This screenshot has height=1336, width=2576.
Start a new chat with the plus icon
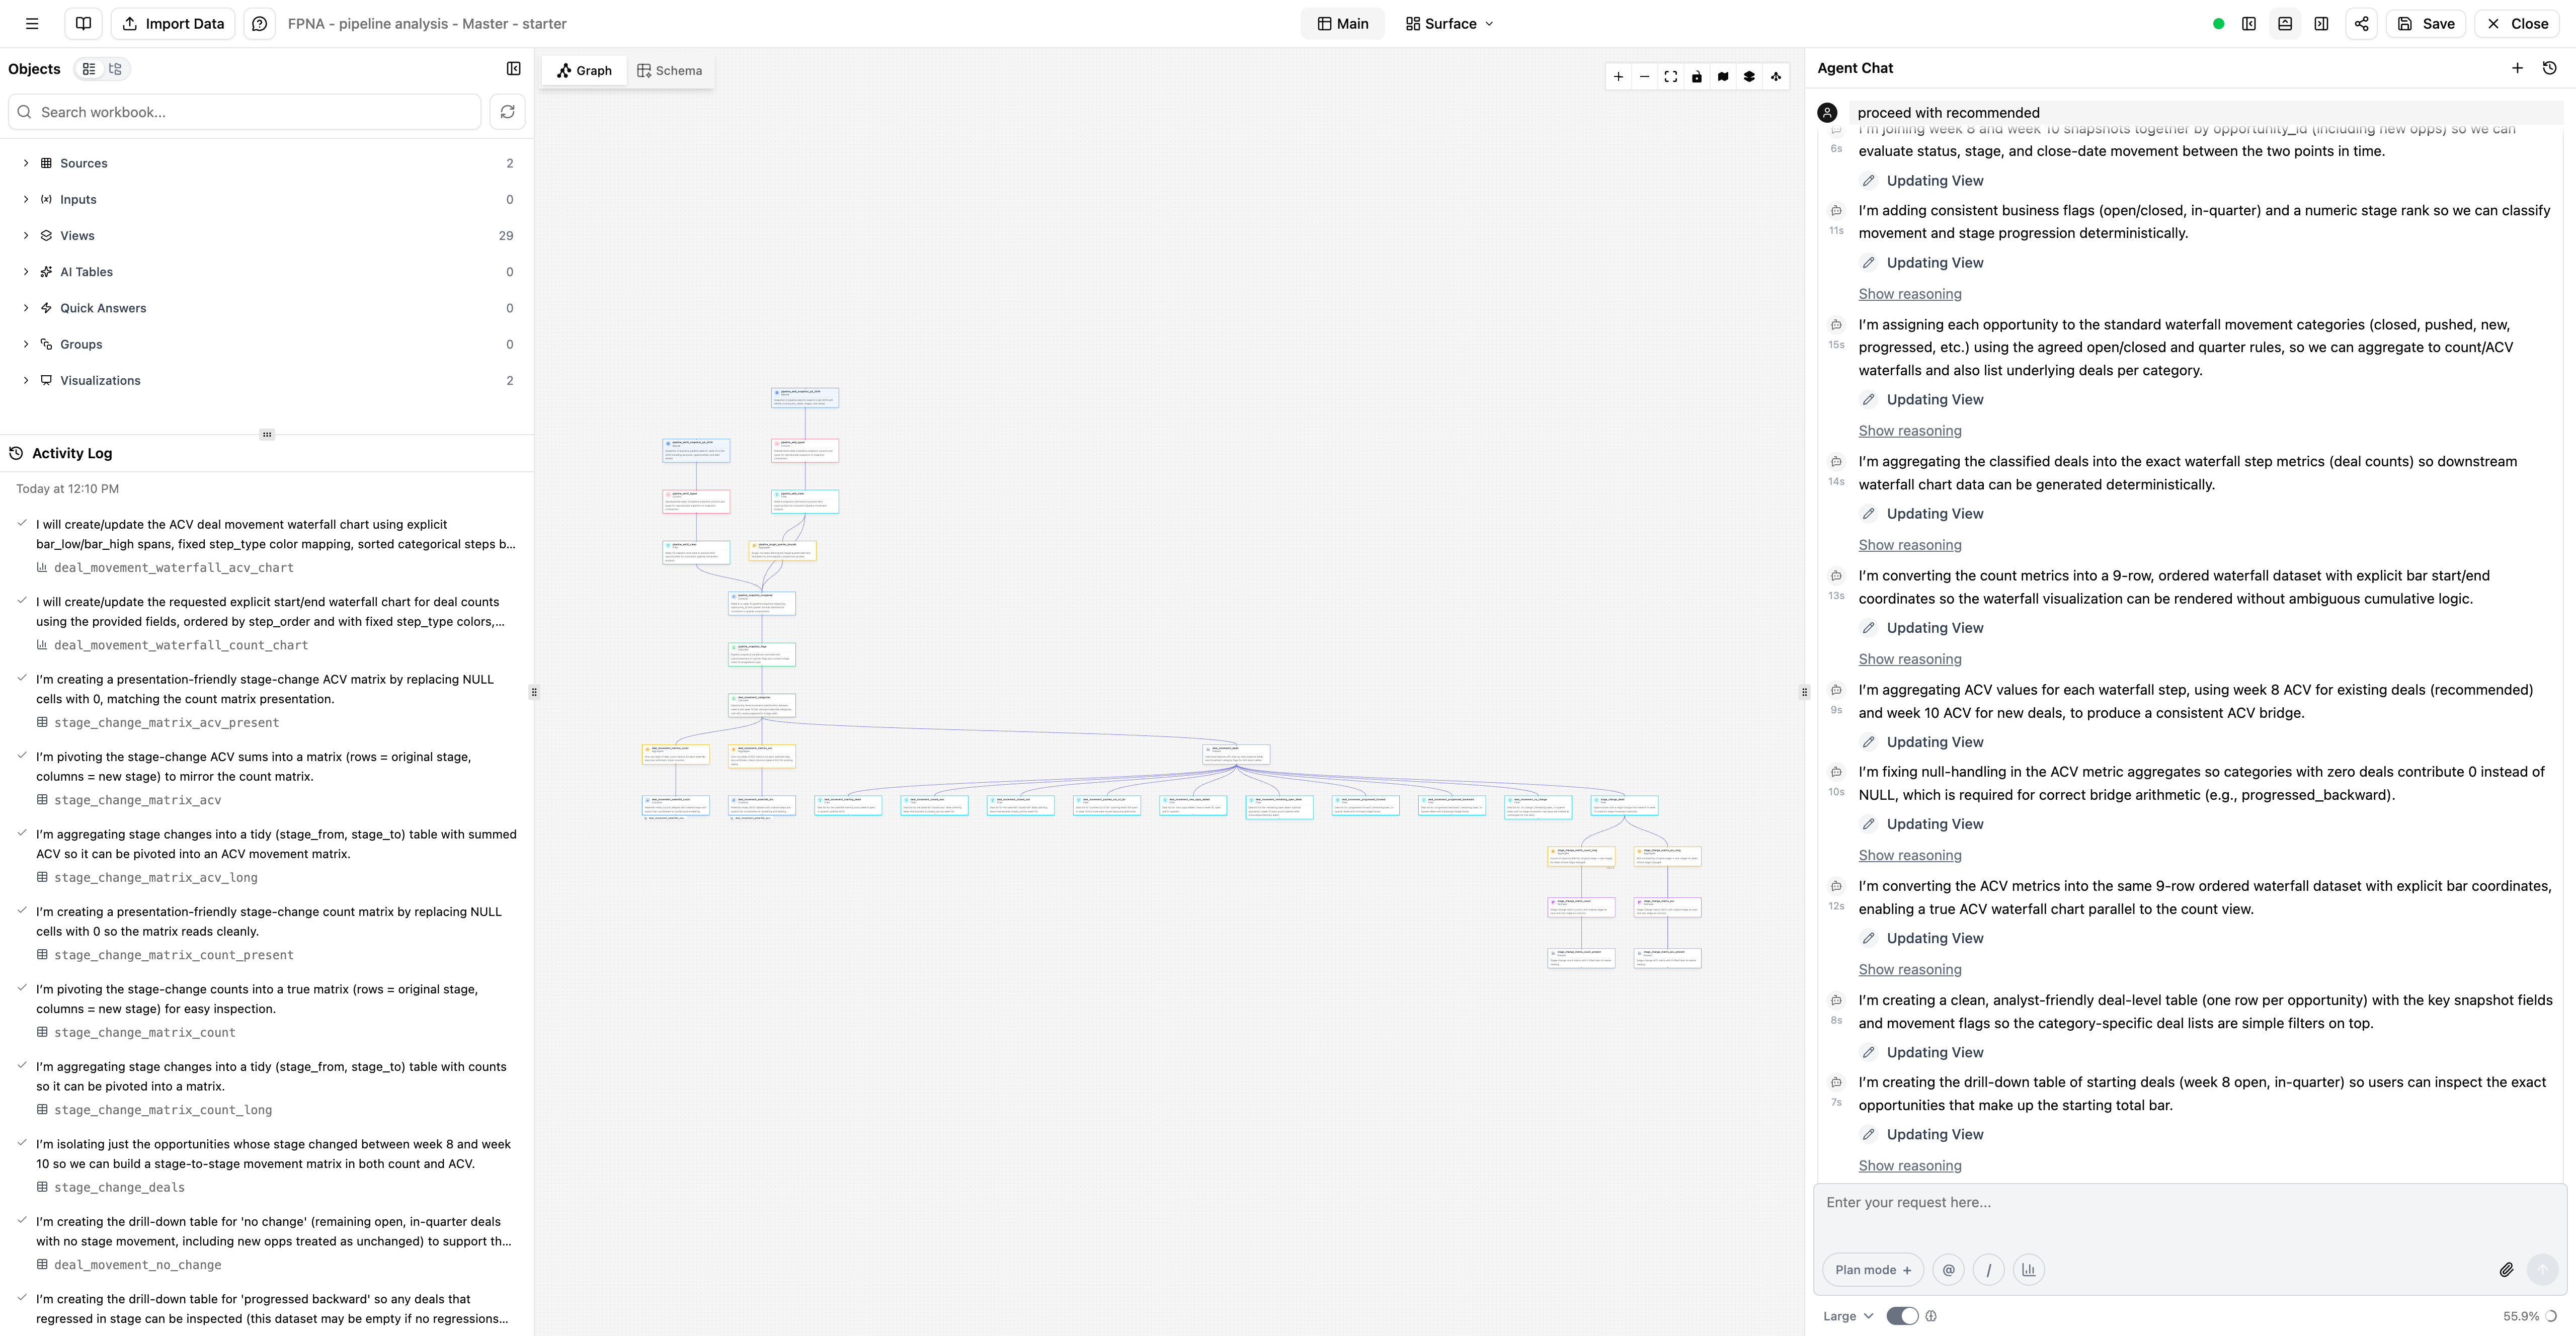(2518, 68)
